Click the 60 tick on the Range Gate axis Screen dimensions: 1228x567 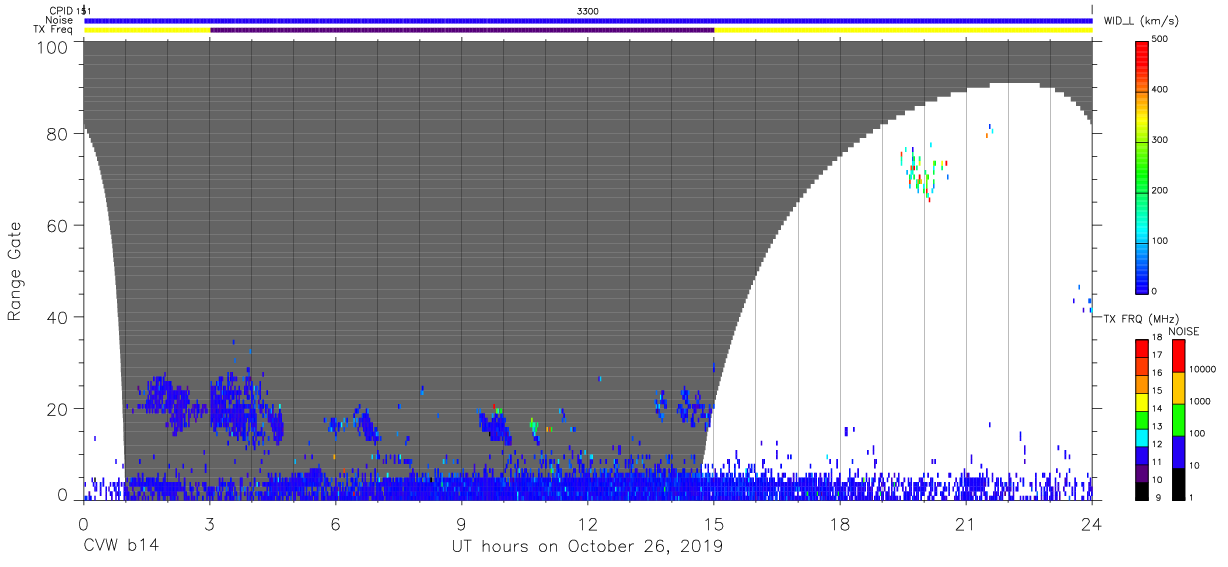point(58,225)
